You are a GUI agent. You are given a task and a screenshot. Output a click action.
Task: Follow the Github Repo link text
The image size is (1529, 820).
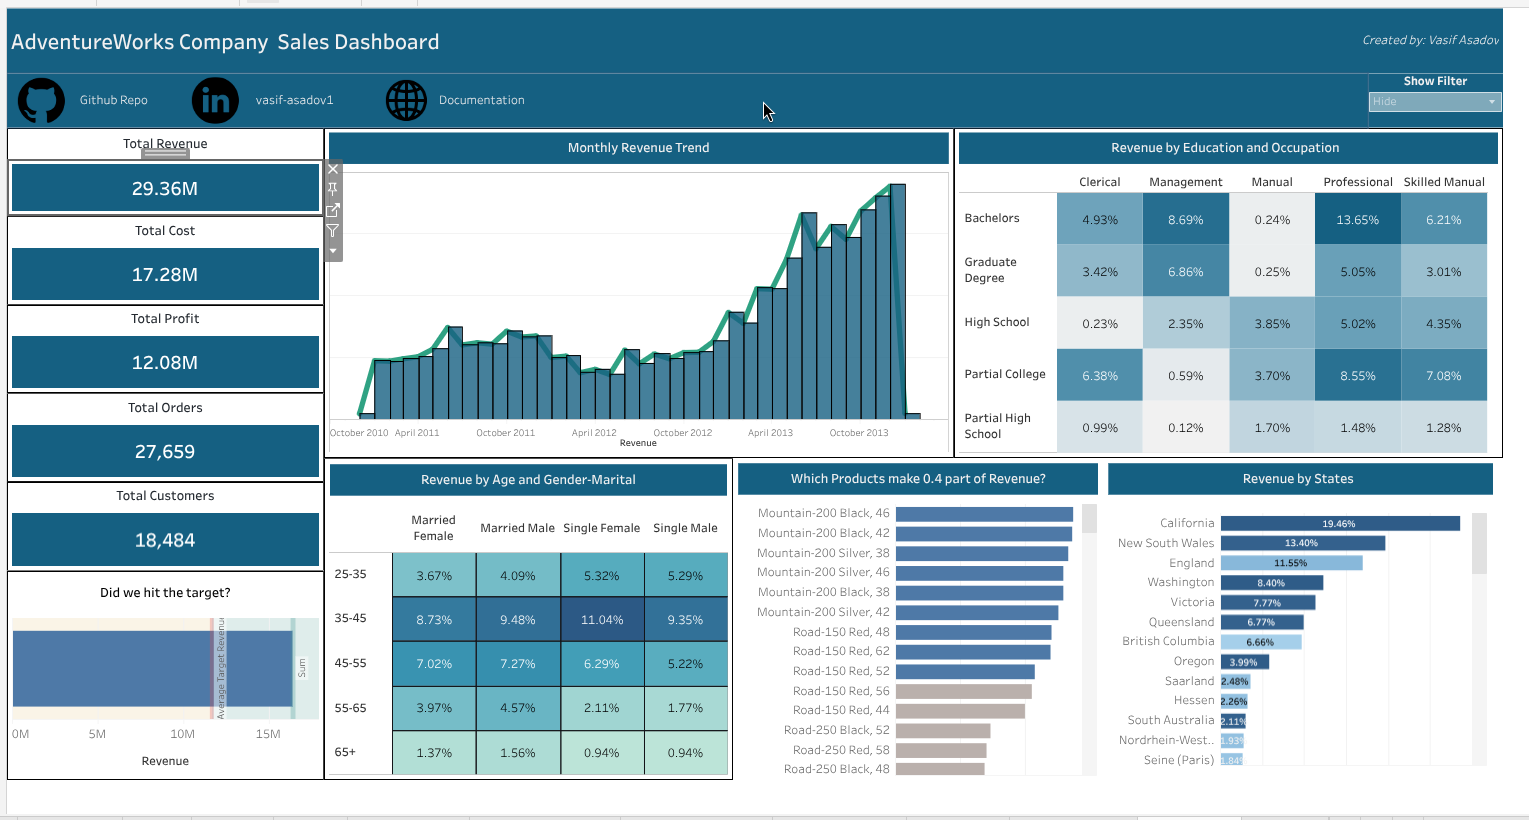point(114,100)
